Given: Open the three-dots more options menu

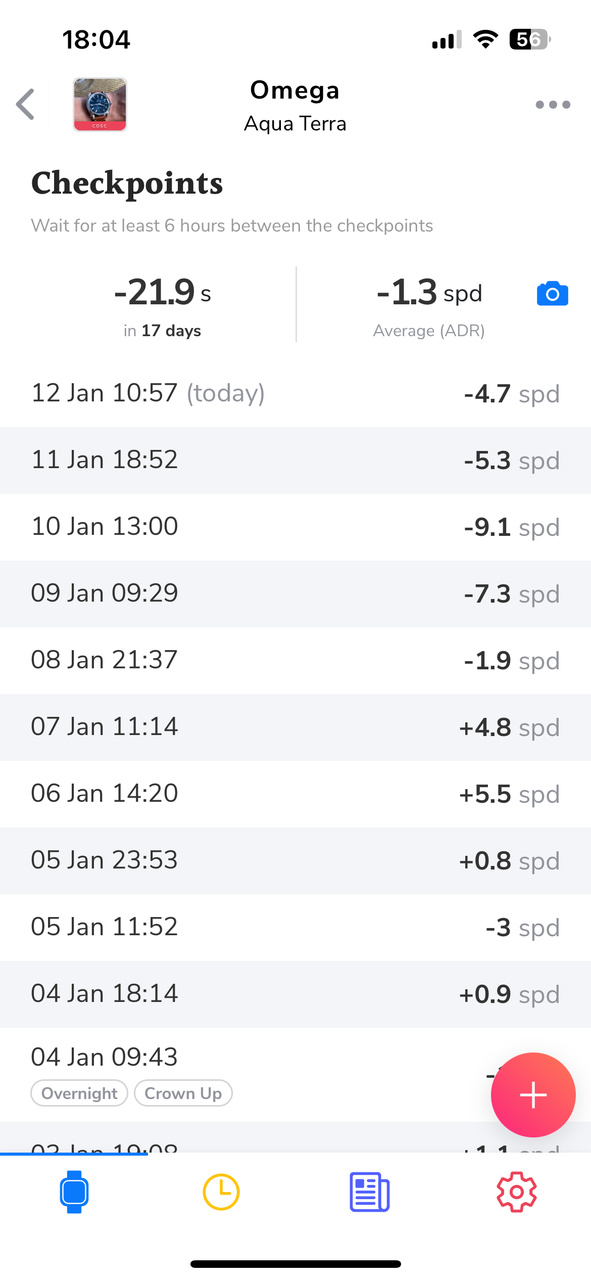Looking at the screenshot, I should 553,104.
